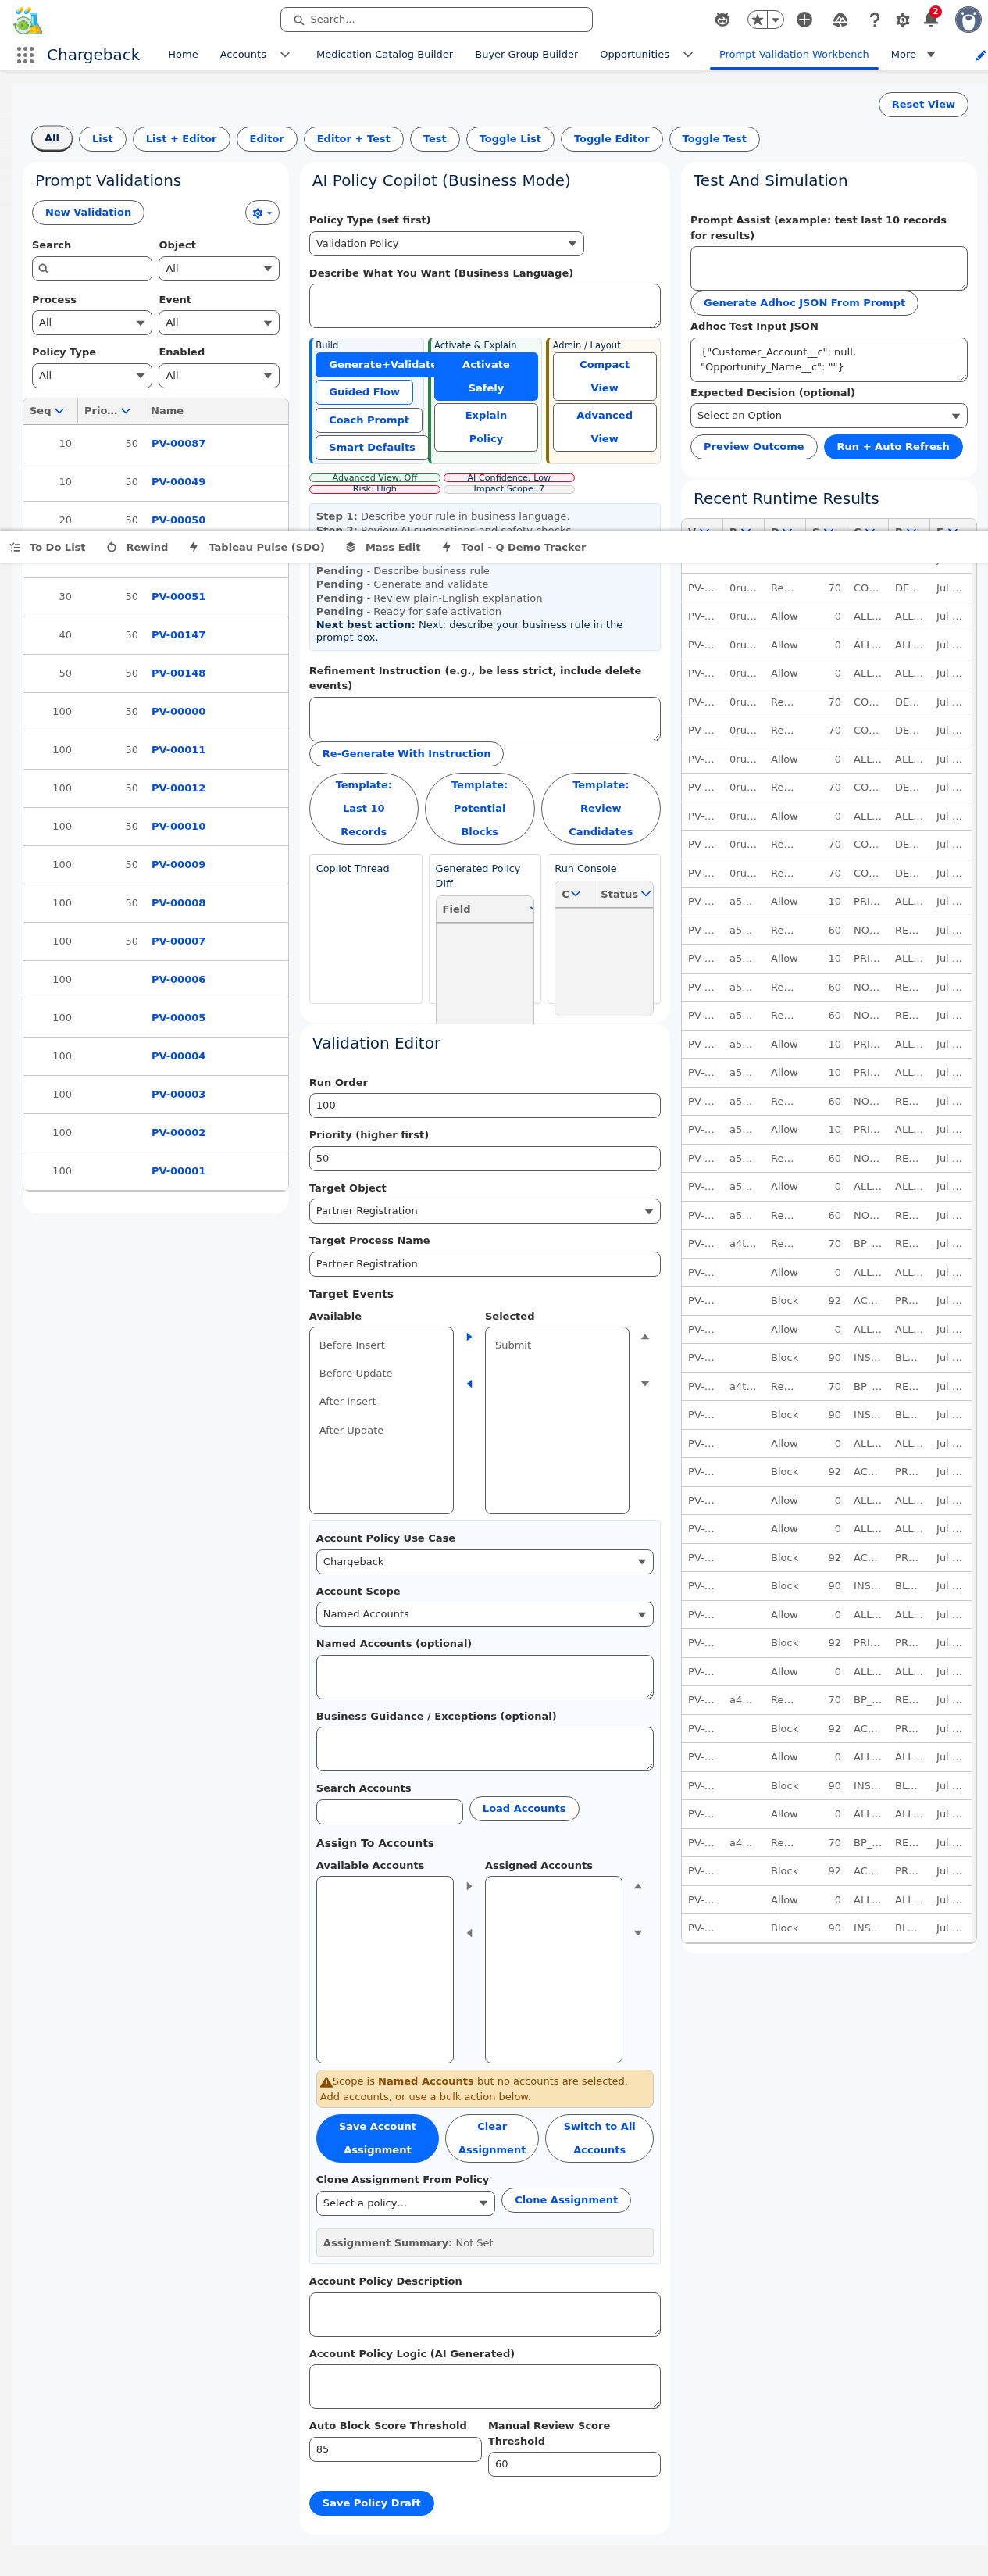Open Mass Edit utility item
The width and height of the screenshot is (988, 2576).
[x=383, y=547]
